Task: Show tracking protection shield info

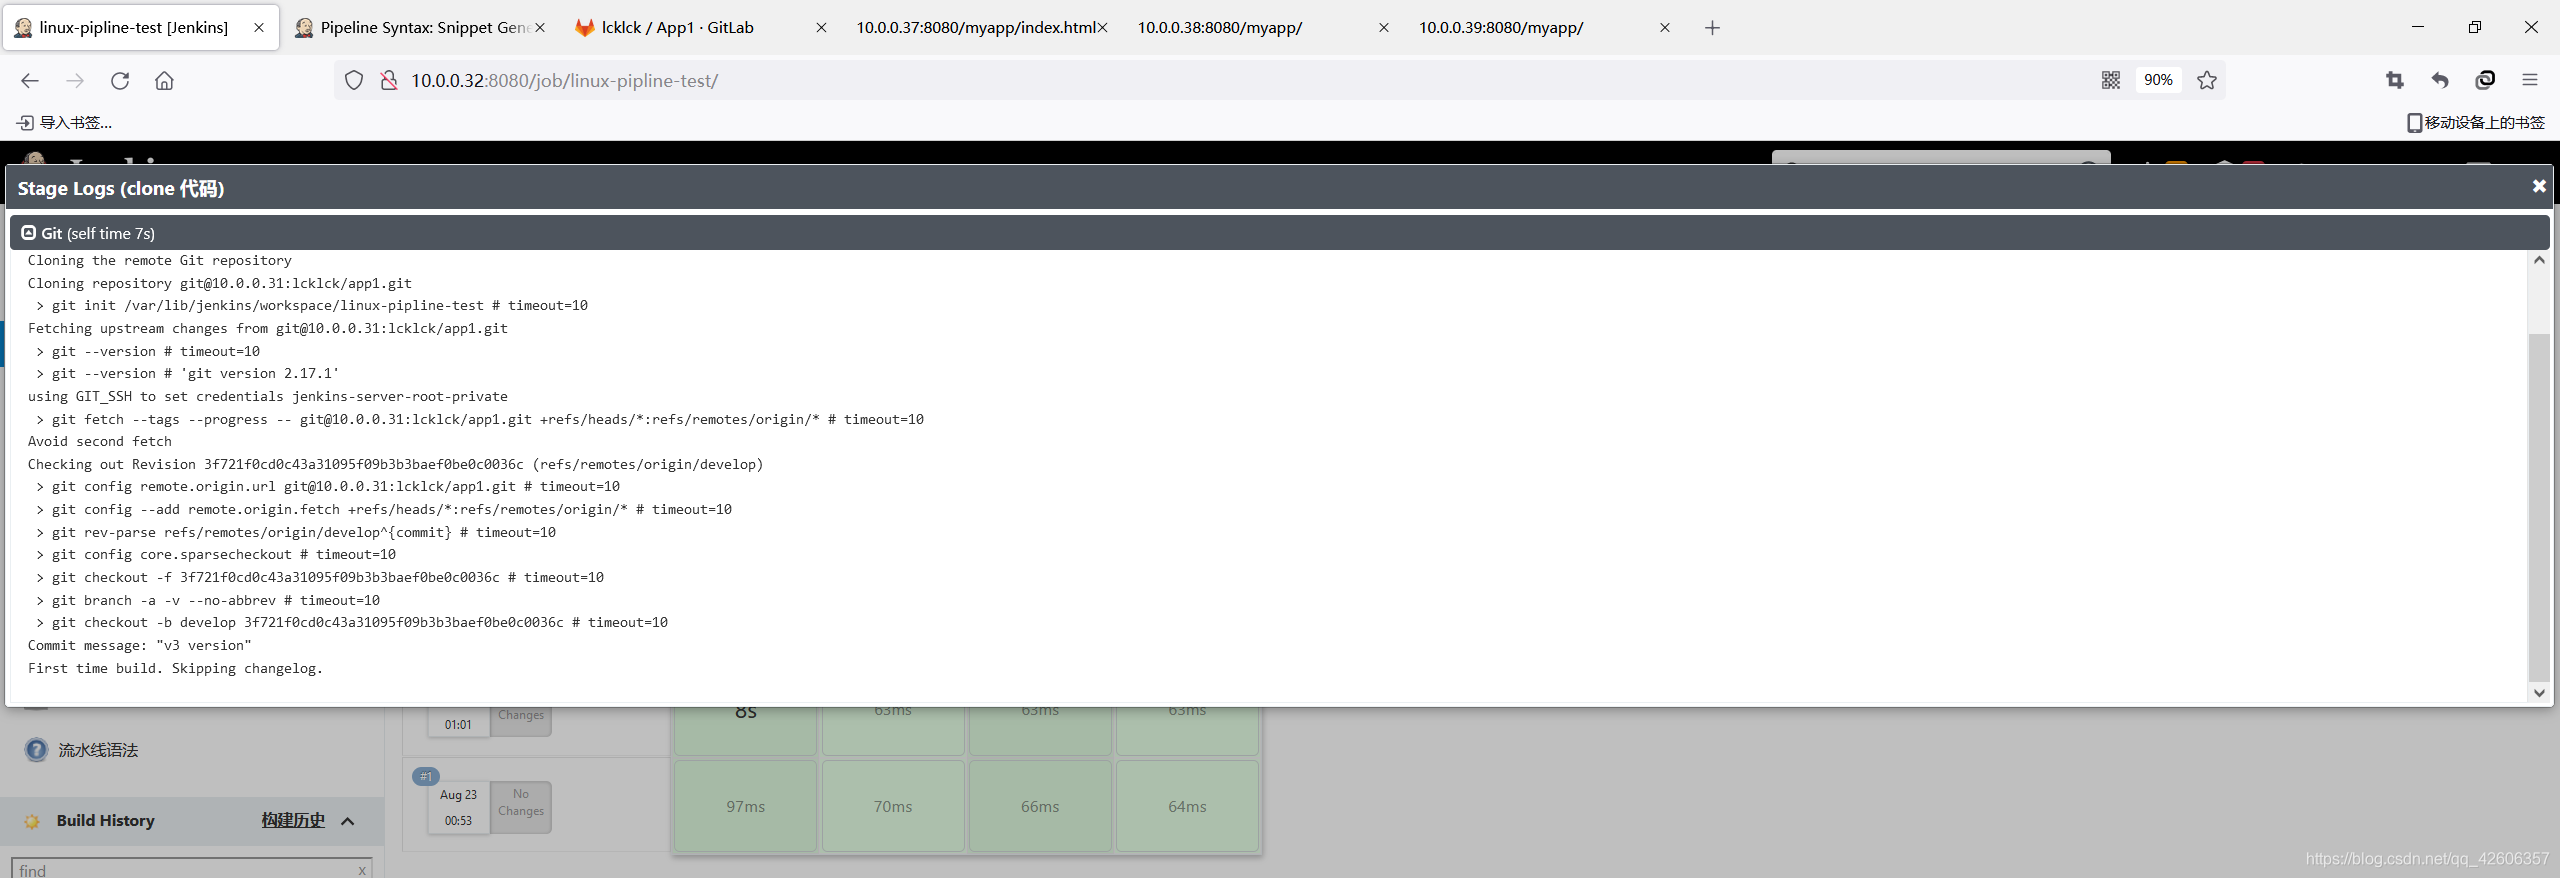Action: click(x=353, y=80)
